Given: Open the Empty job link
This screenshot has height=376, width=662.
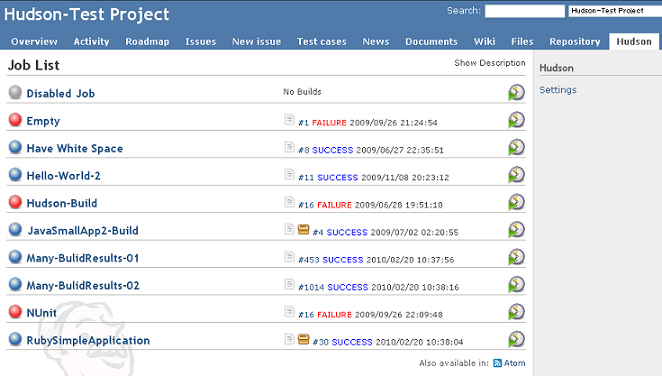Looking at the screenshot, I should 43,121.
